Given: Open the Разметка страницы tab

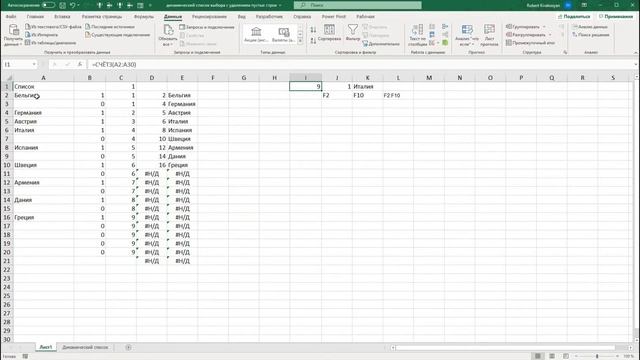Looking at the screenshot, I should point(102,17).
